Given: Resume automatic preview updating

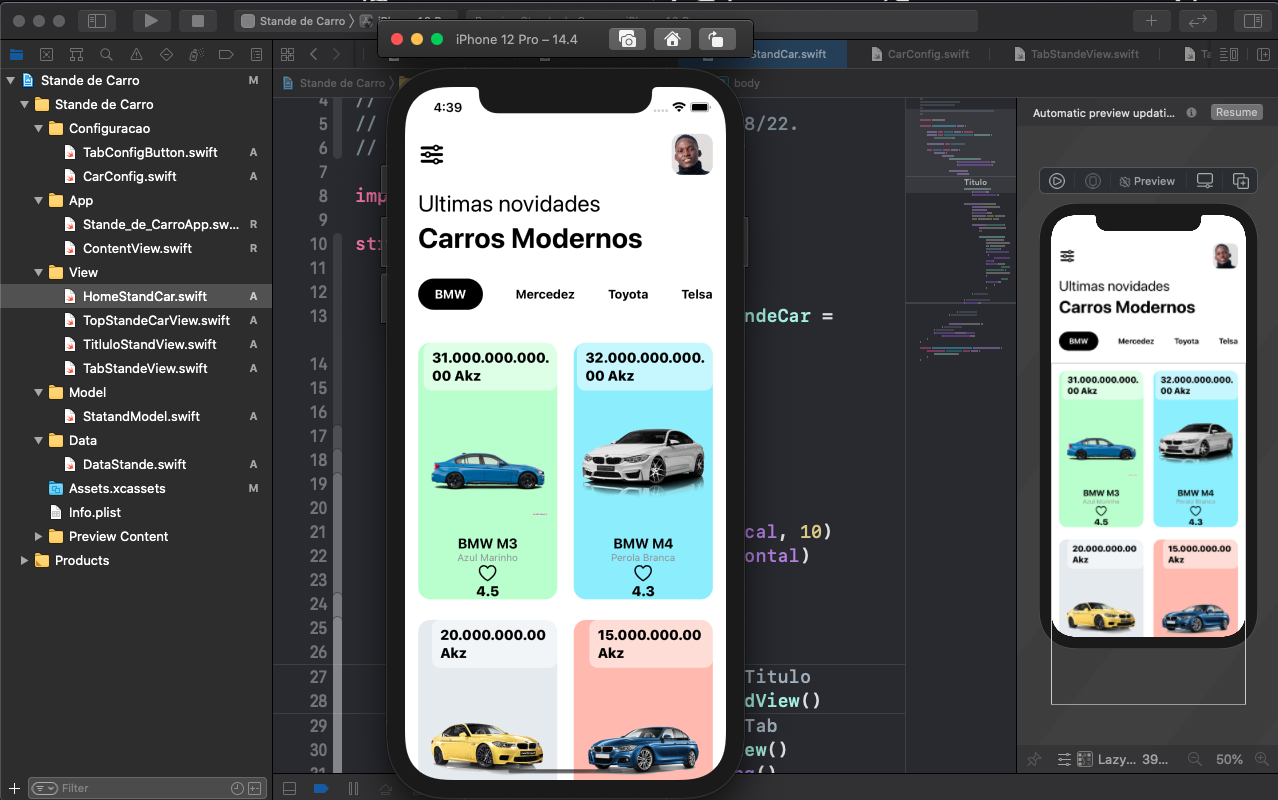Looking at the screenshot, I should point(1237,112).
